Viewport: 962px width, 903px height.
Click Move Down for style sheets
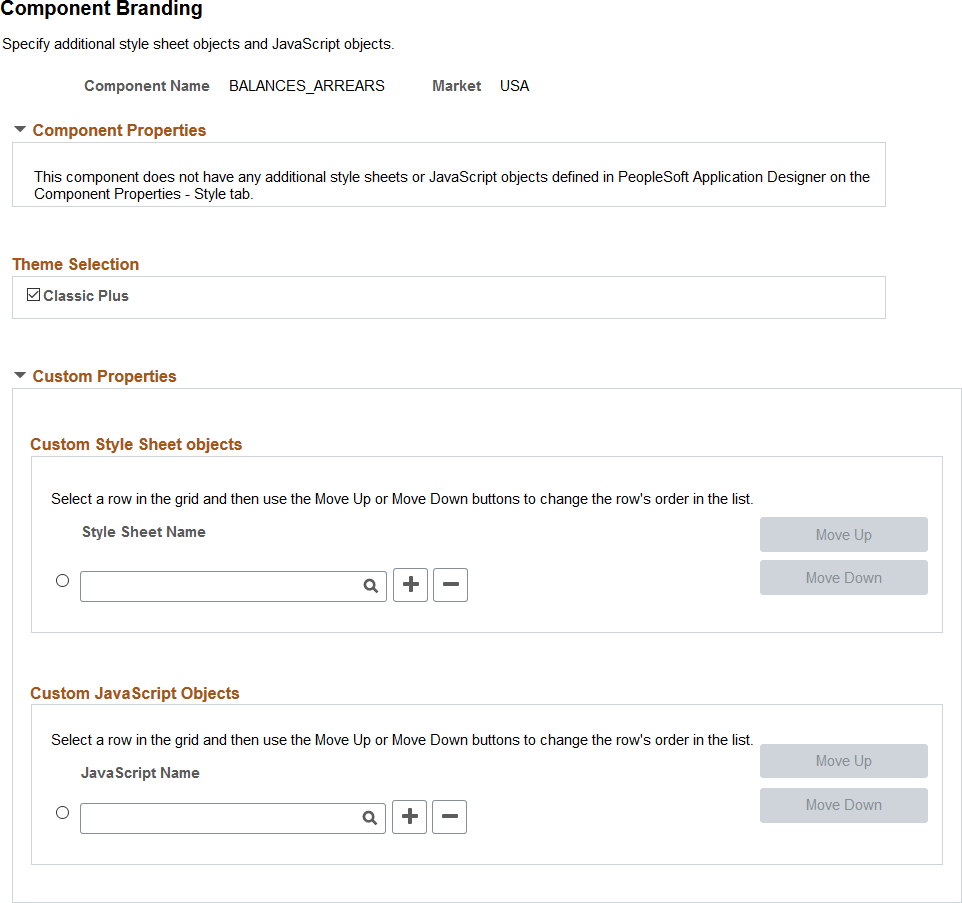[844, 577]
